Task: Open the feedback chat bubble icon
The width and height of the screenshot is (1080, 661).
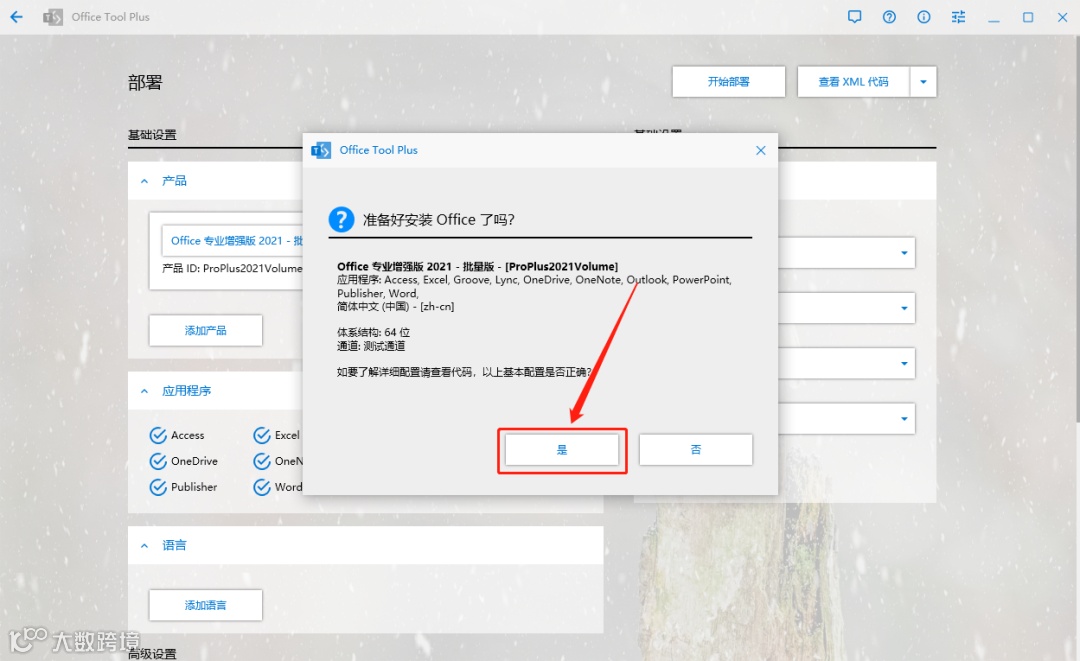Action: pos(854,17)
